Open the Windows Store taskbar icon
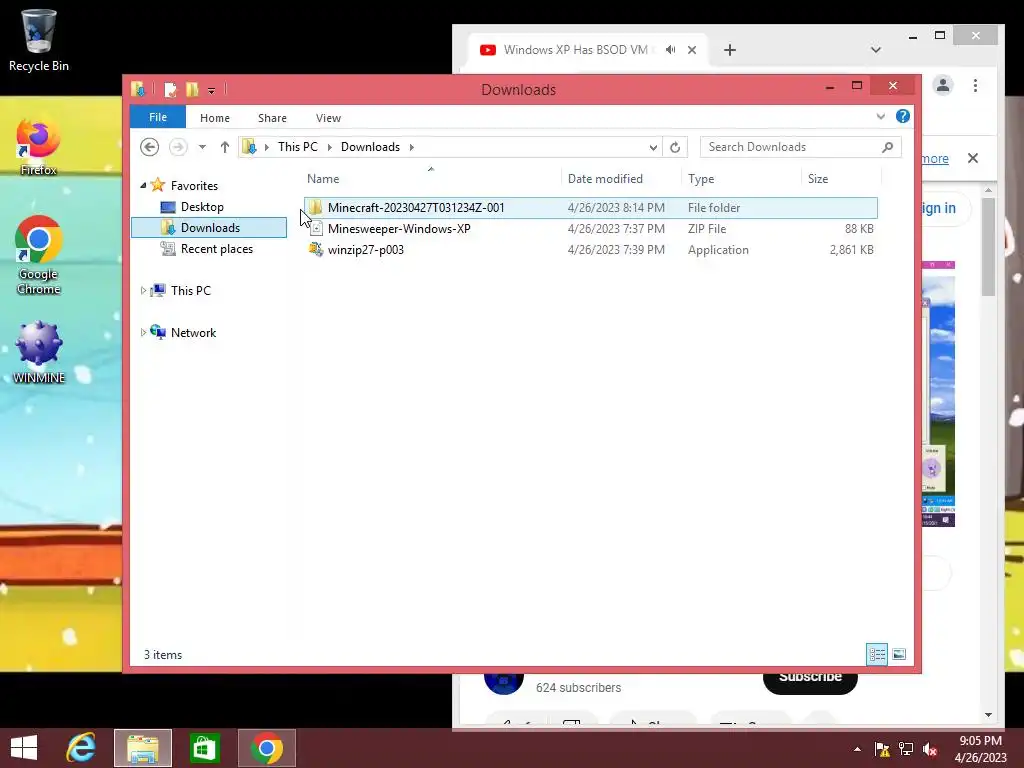The width and height of the screenshot is (1024, 768). 204,748
